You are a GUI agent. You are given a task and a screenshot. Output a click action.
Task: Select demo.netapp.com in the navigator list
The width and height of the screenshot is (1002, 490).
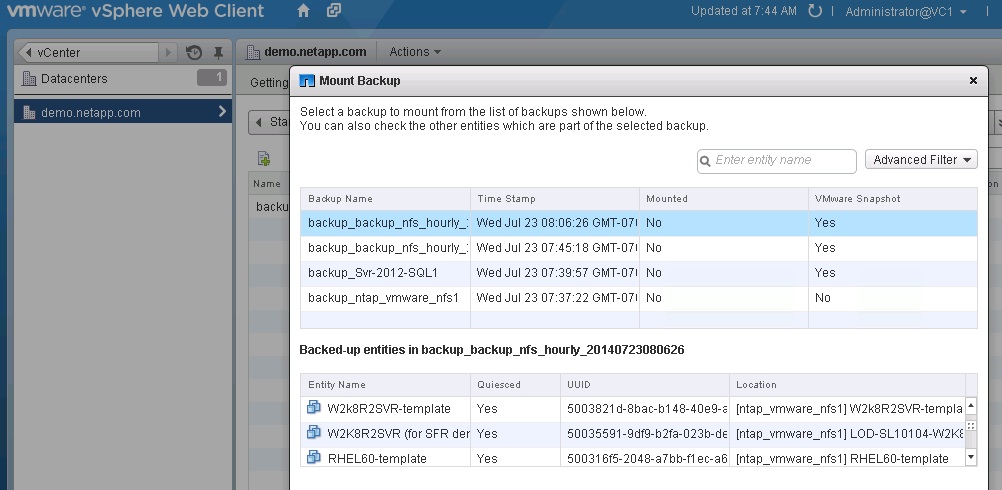click(x=123, y=112)
